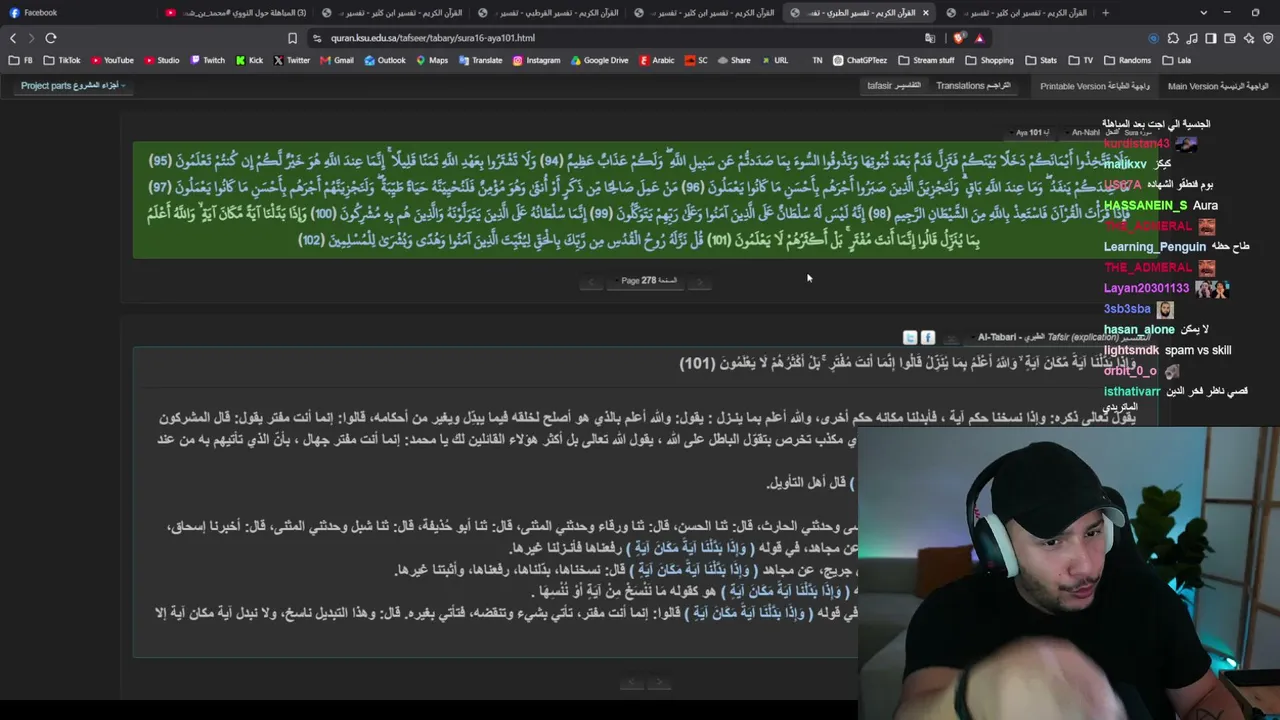This screenshot has height=720, width=1280.
Task: Open the Gmail bookmark
Action: [x=337, y=60]
